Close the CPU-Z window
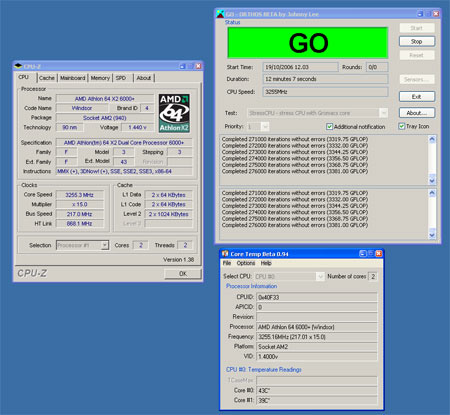The image size is (450, 415). click(x=198, y=66)
